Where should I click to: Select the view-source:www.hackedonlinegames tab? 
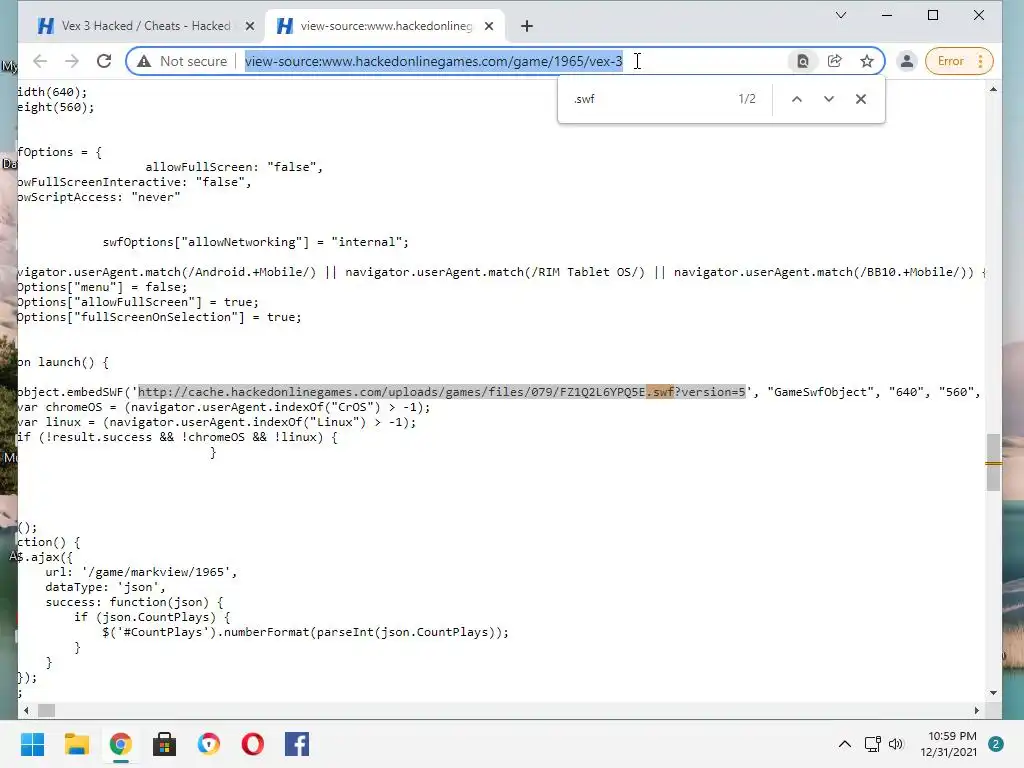point(385,26)
